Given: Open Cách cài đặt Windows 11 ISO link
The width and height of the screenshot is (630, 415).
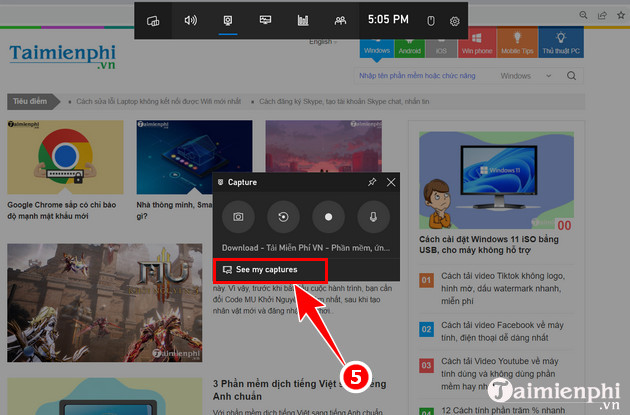Looking at the screenshot, I should click(489, 245).
